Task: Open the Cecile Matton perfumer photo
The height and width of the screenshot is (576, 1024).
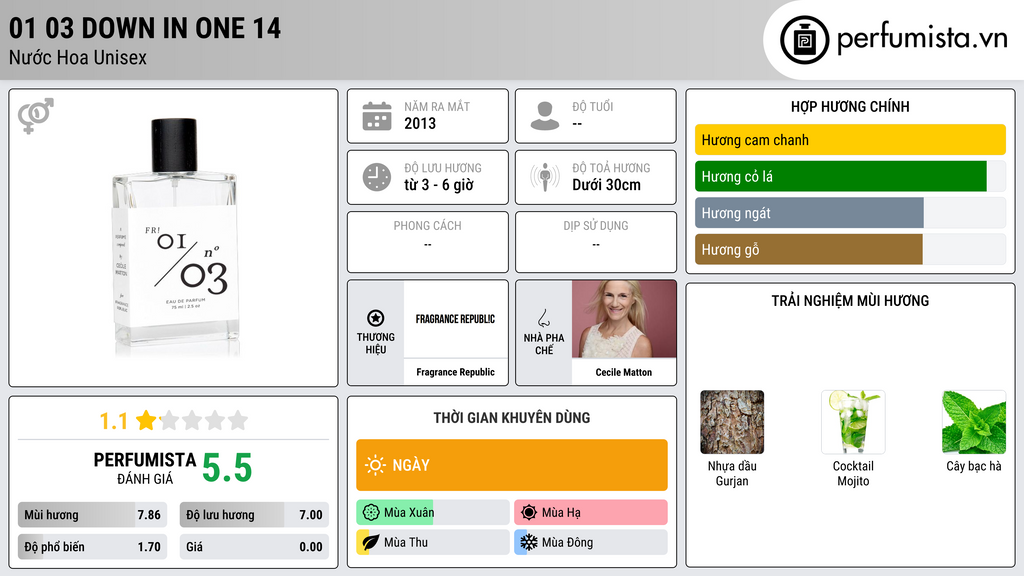Action: coord(624,319)
